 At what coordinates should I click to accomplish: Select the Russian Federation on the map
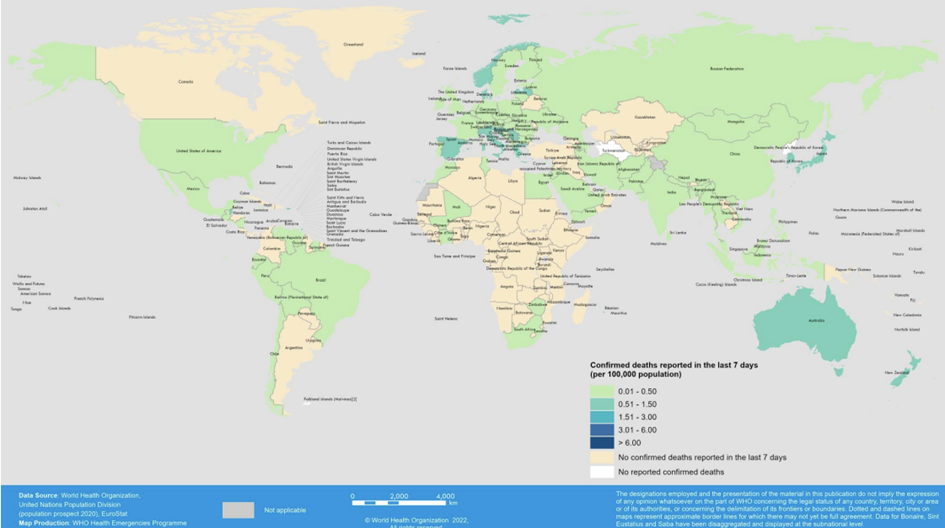pos(727,69)
